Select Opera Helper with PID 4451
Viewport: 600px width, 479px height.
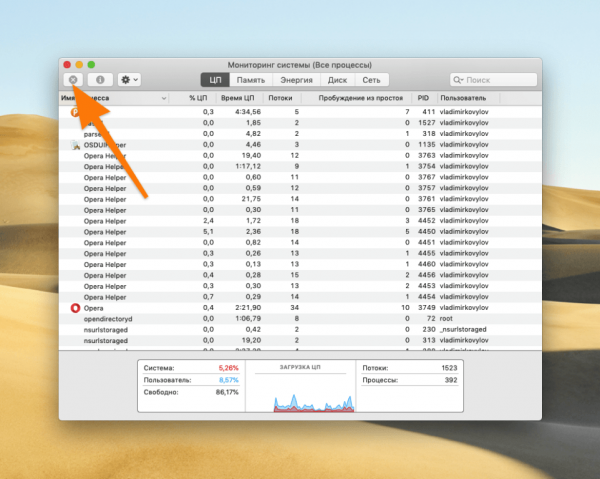pos(300,243)
